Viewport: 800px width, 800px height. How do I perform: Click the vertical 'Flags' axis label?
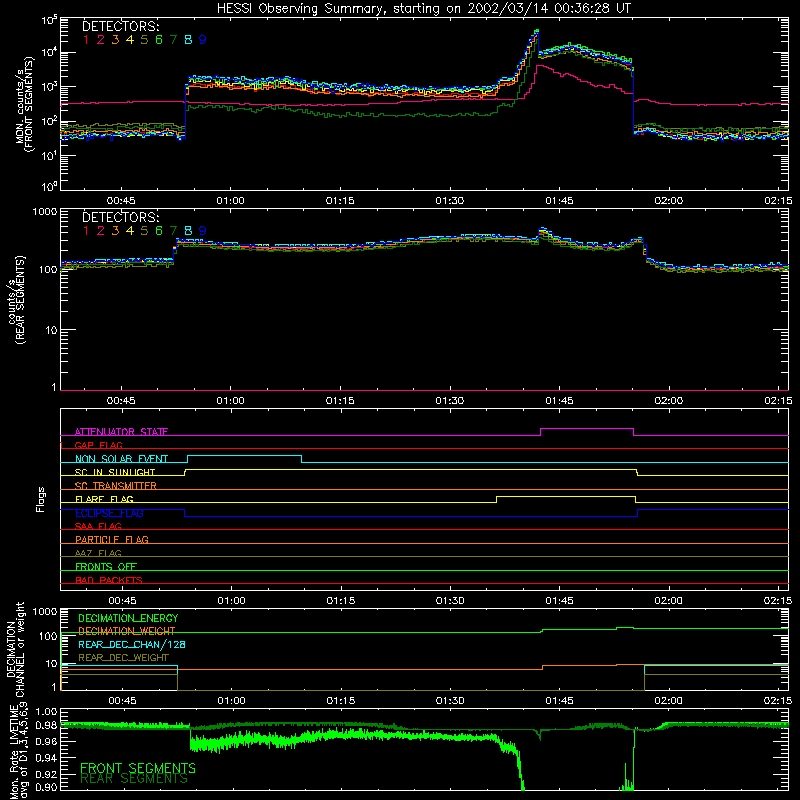click(x=41, y=499)
